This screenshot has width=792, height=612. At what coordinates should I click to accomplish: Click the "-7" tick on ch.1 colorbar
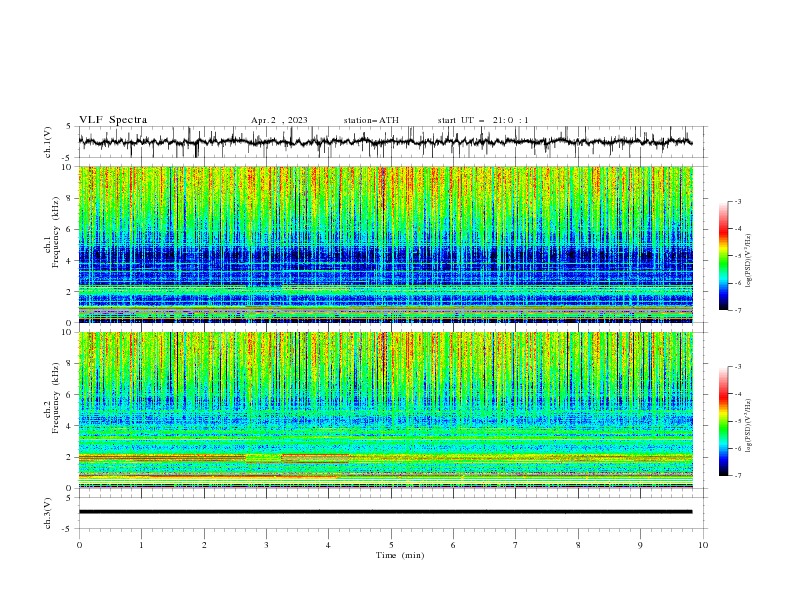(x=738, y=310)
